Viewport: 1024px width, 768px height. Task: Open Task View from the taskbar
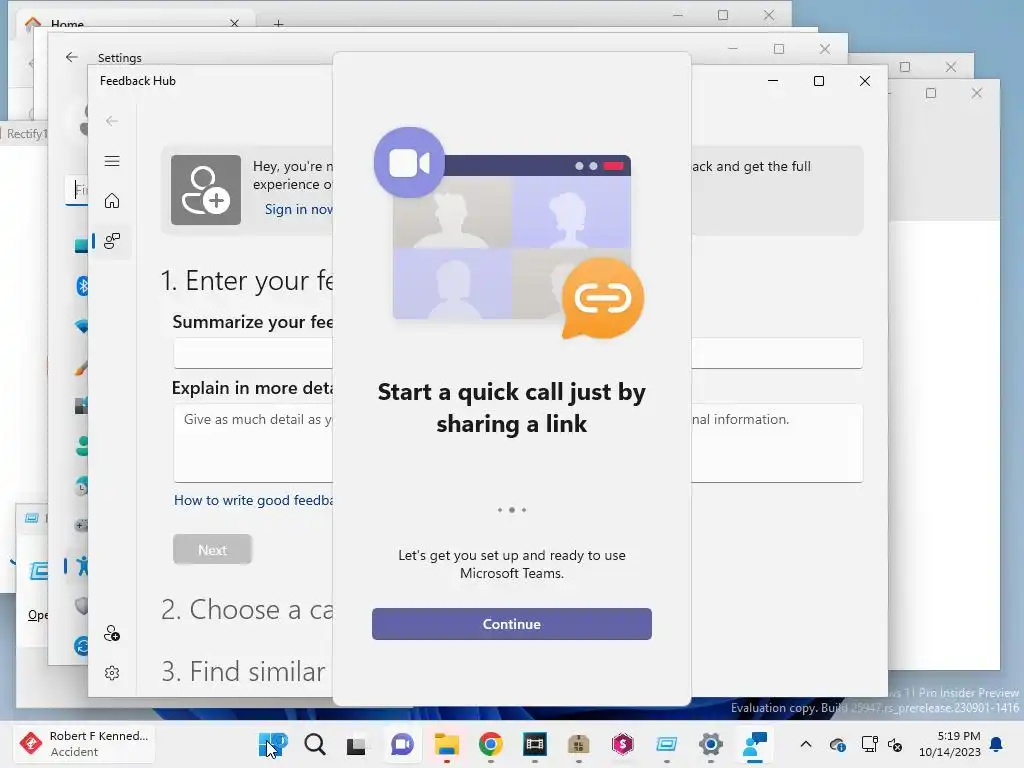click(x=357, y=744)
